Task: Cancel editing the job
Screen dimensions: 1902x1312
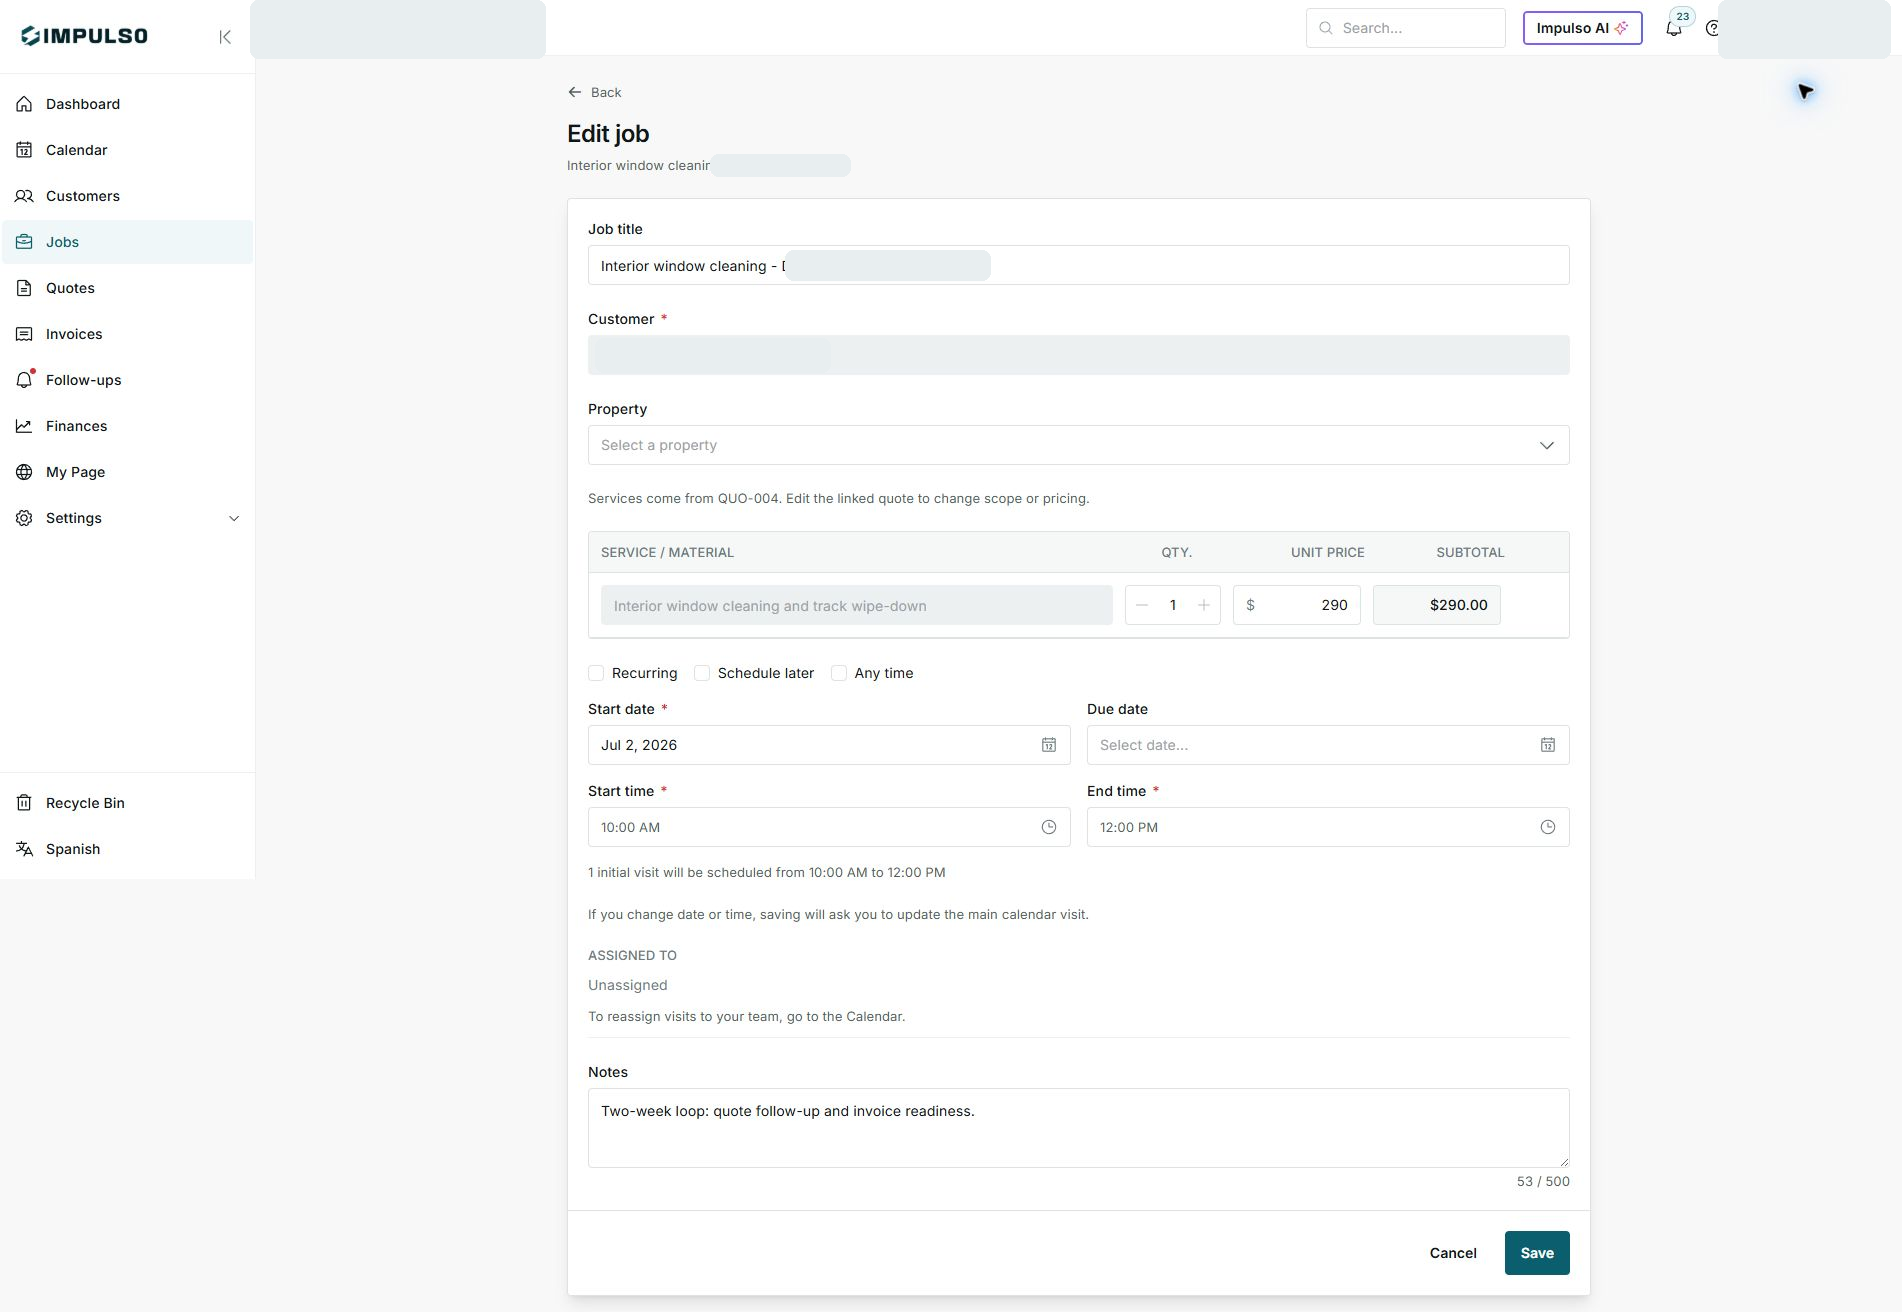Action: [1453, 1253]
